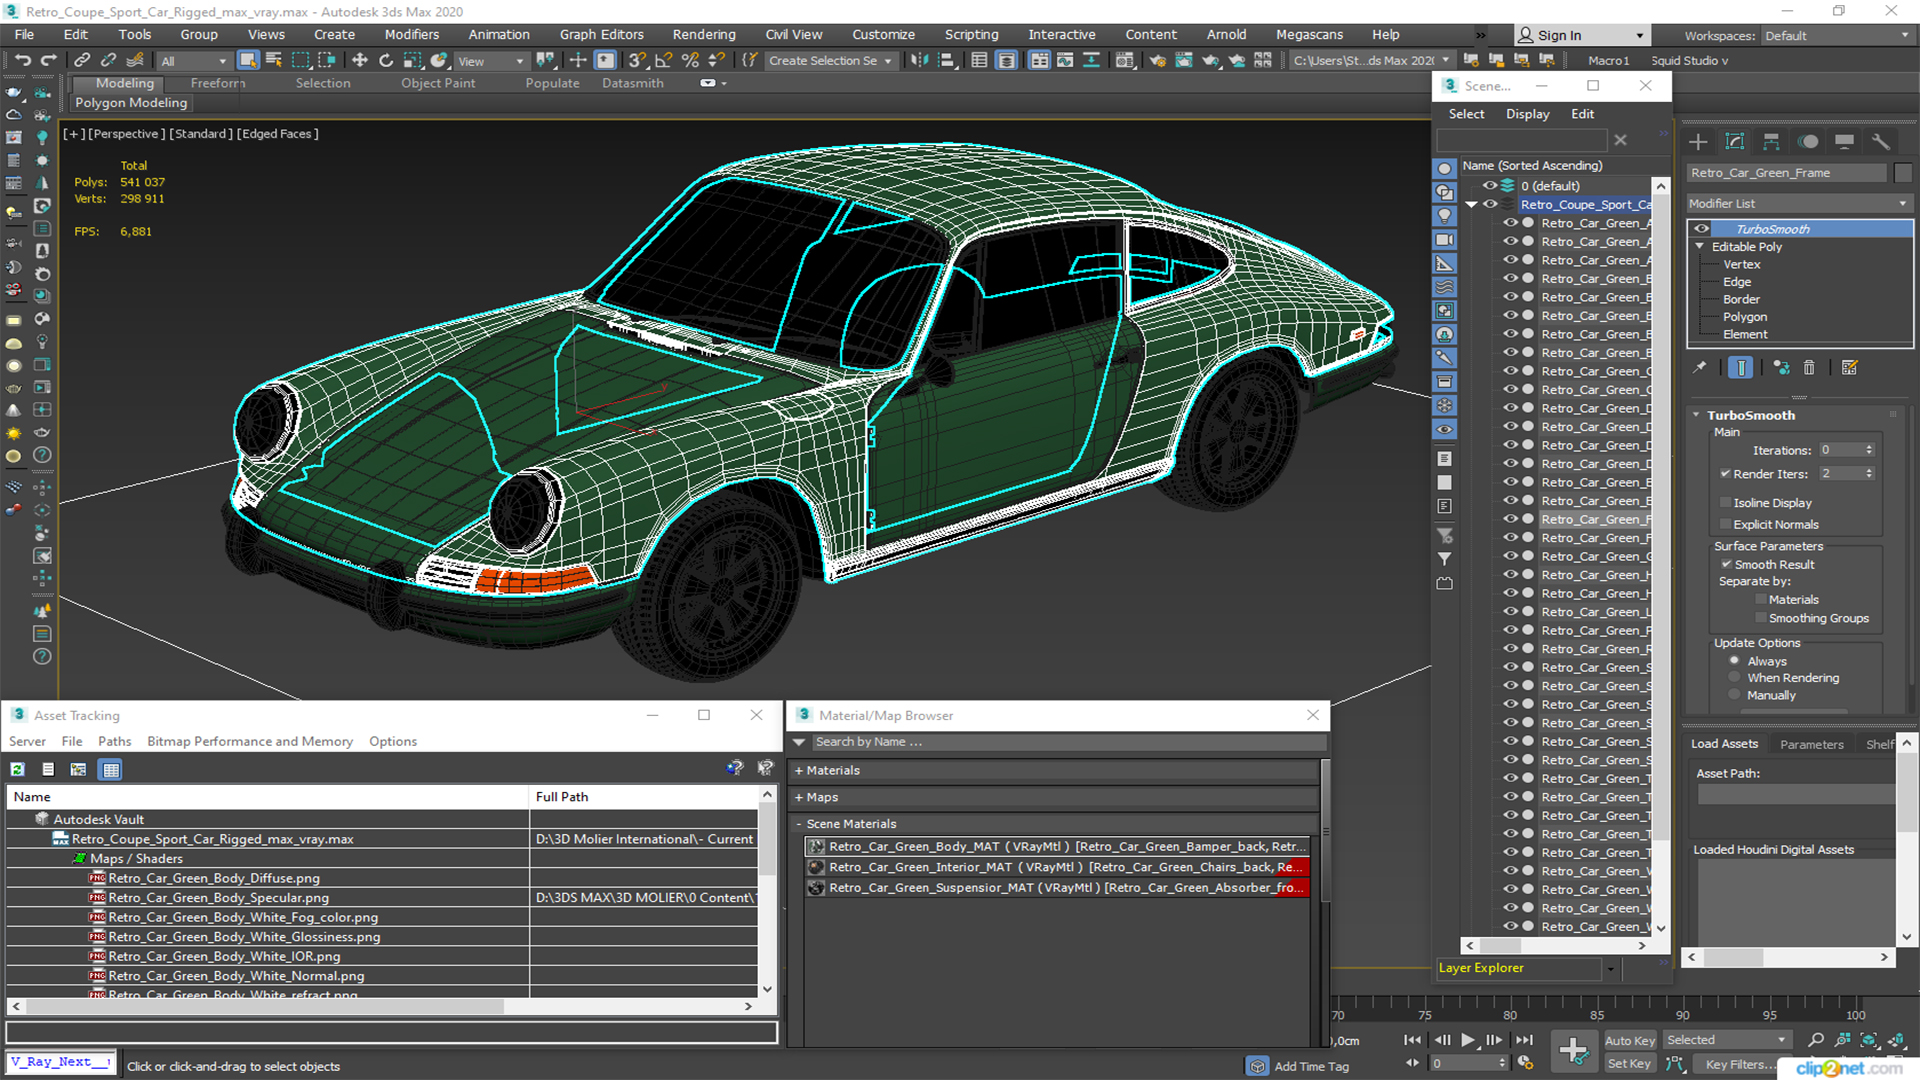
Task: Click the large Set Keys plus-key button
Action: [x=1574, y=1051]
